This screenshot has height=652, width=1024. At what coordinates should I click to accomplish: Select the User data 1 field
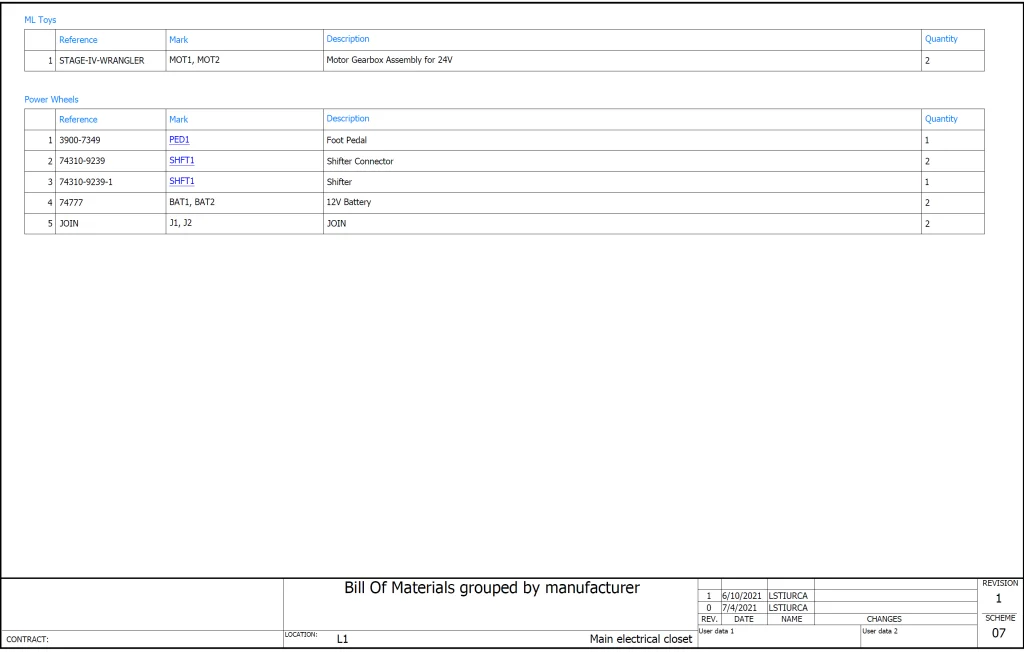(x=716, y=631)
